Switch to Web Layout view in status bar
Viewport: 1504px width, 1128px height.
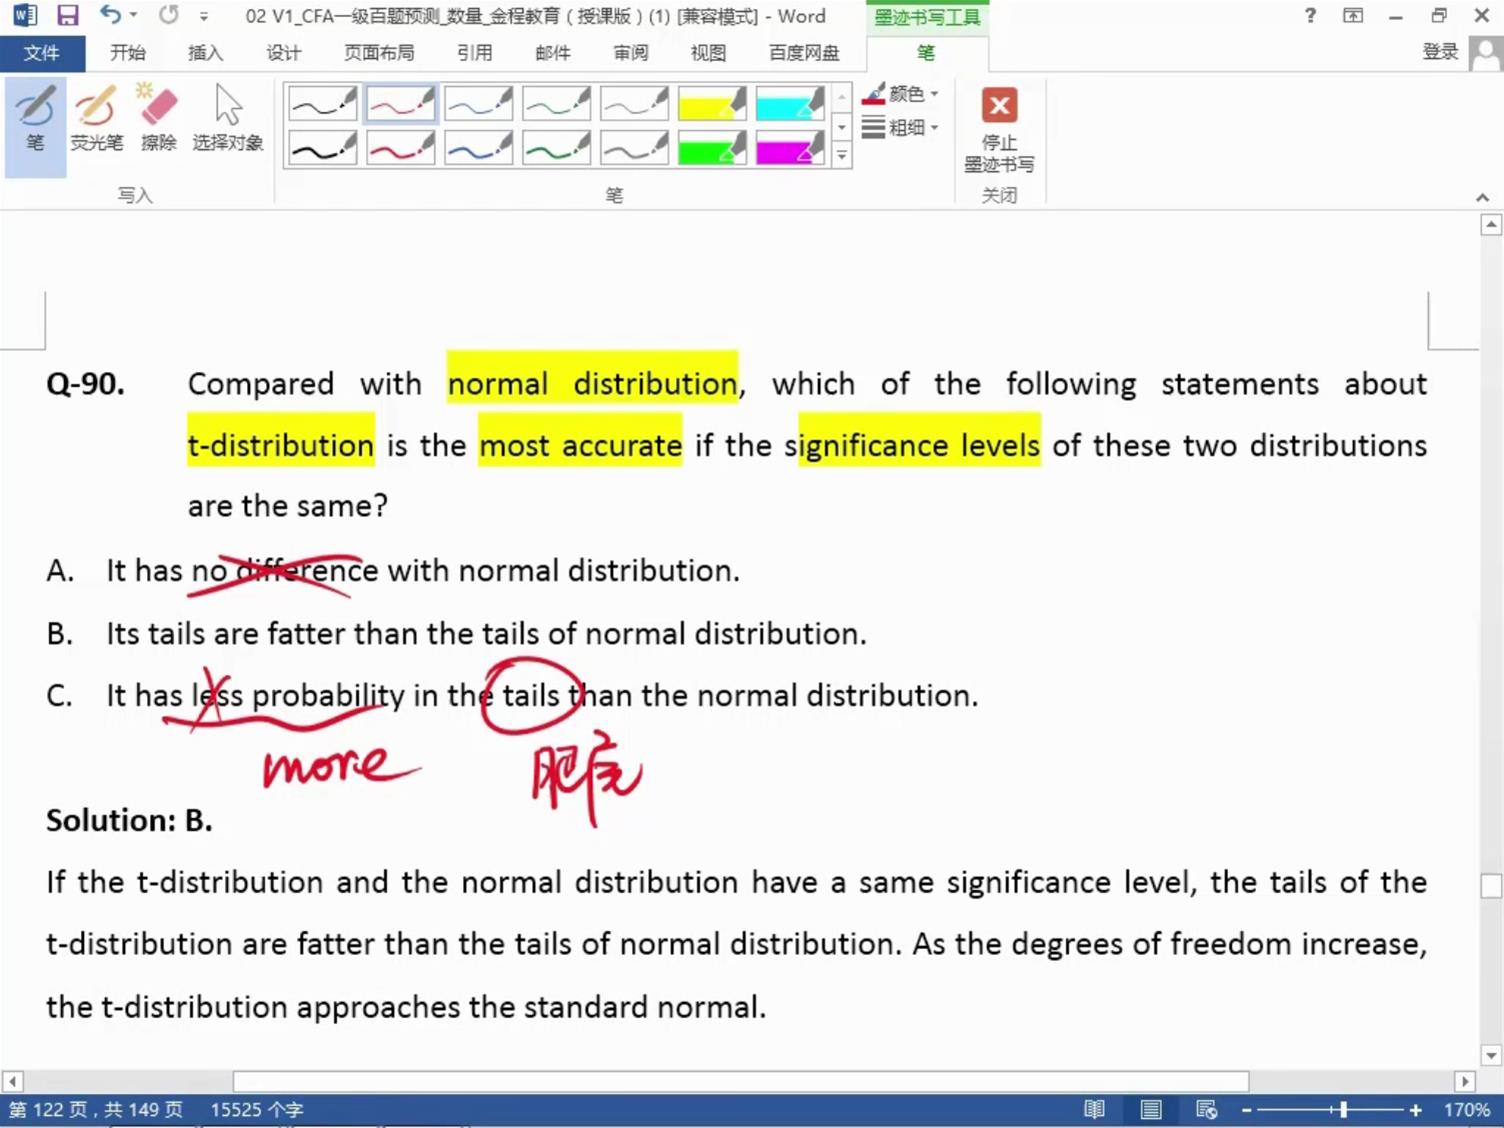coord(1207,1110)
